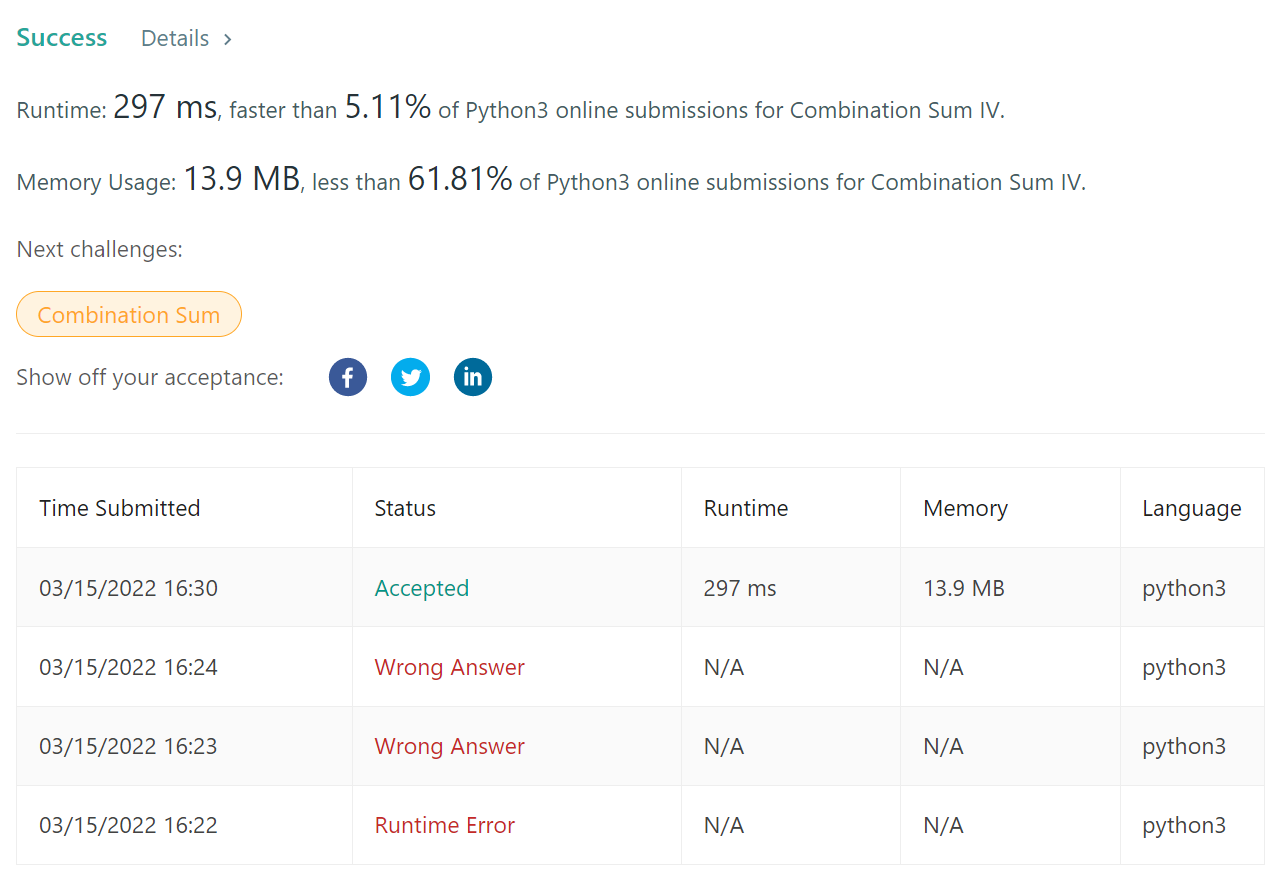
Task: Open the 16:23 Wrong Answer submission
Action: click(x=450, y=746)
